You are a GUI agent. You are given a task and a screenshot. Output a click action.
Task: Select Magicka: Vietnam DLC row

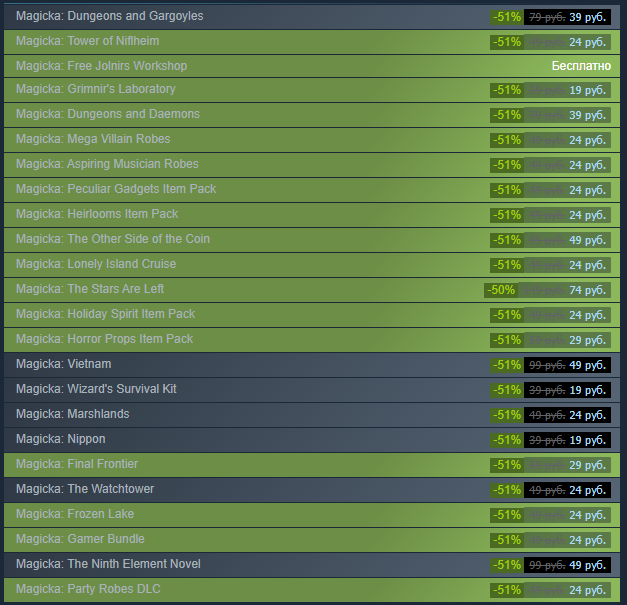[x=312, y=365]
